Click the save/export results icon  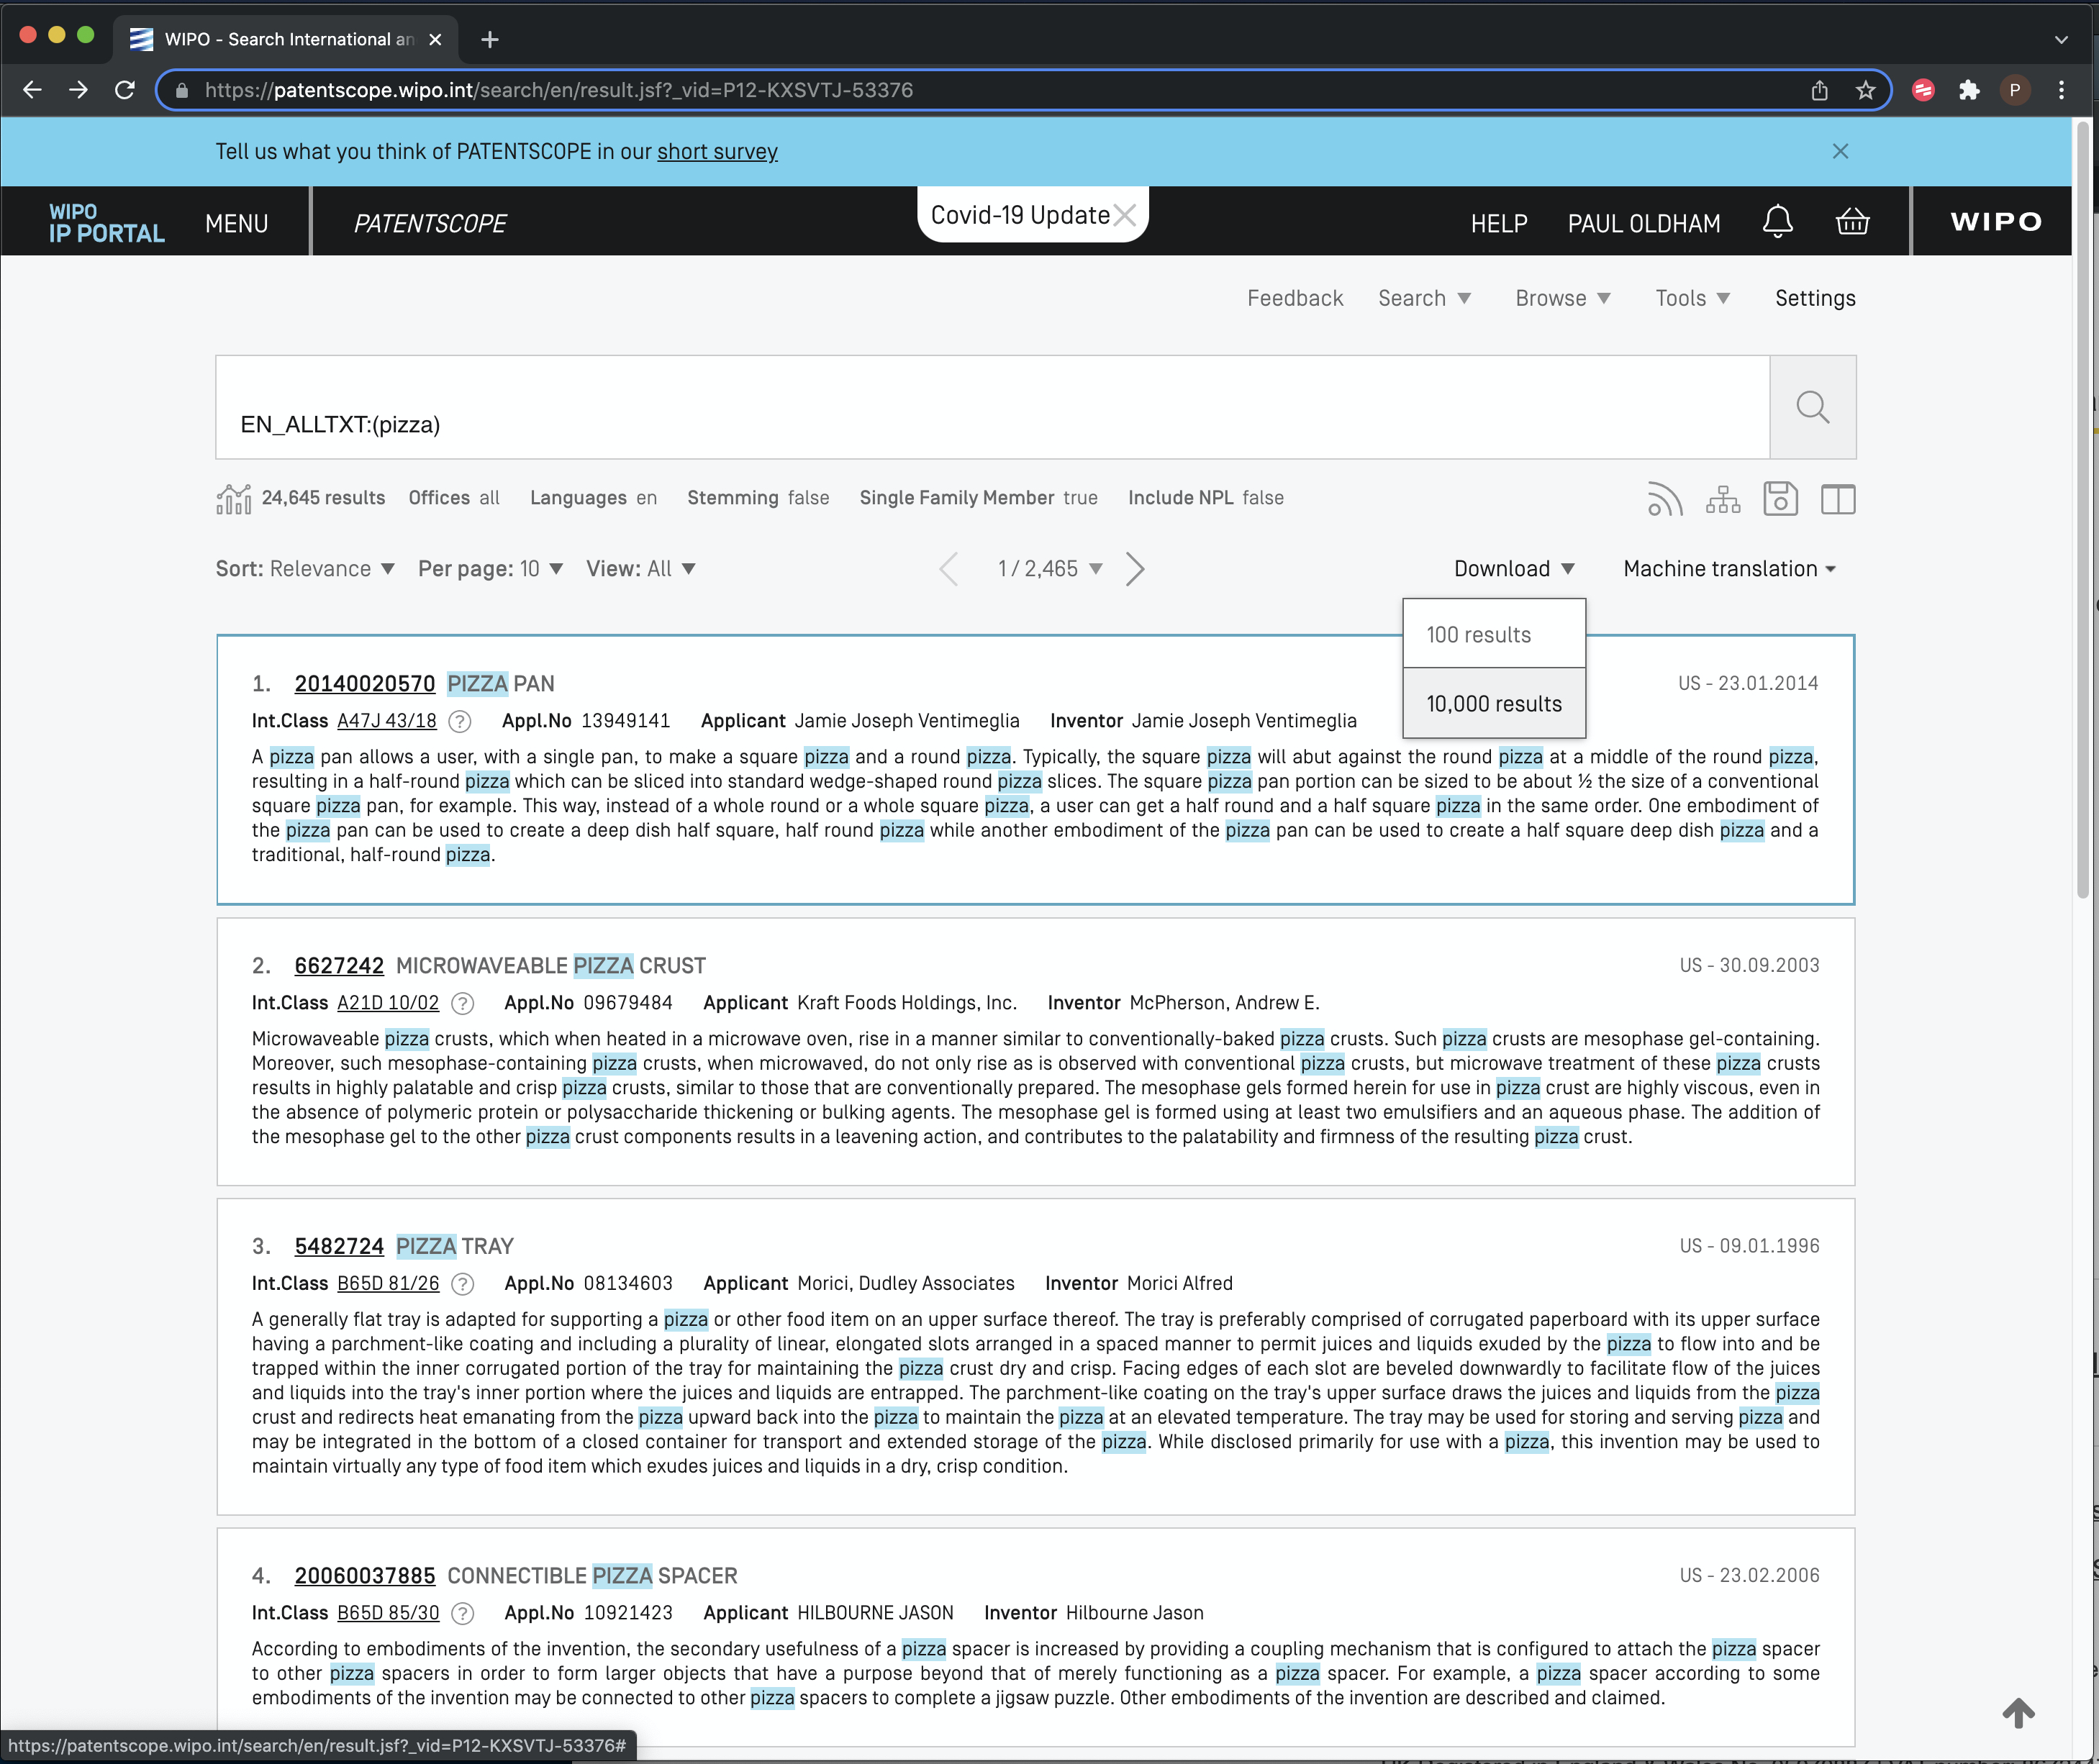[1779, 497]
